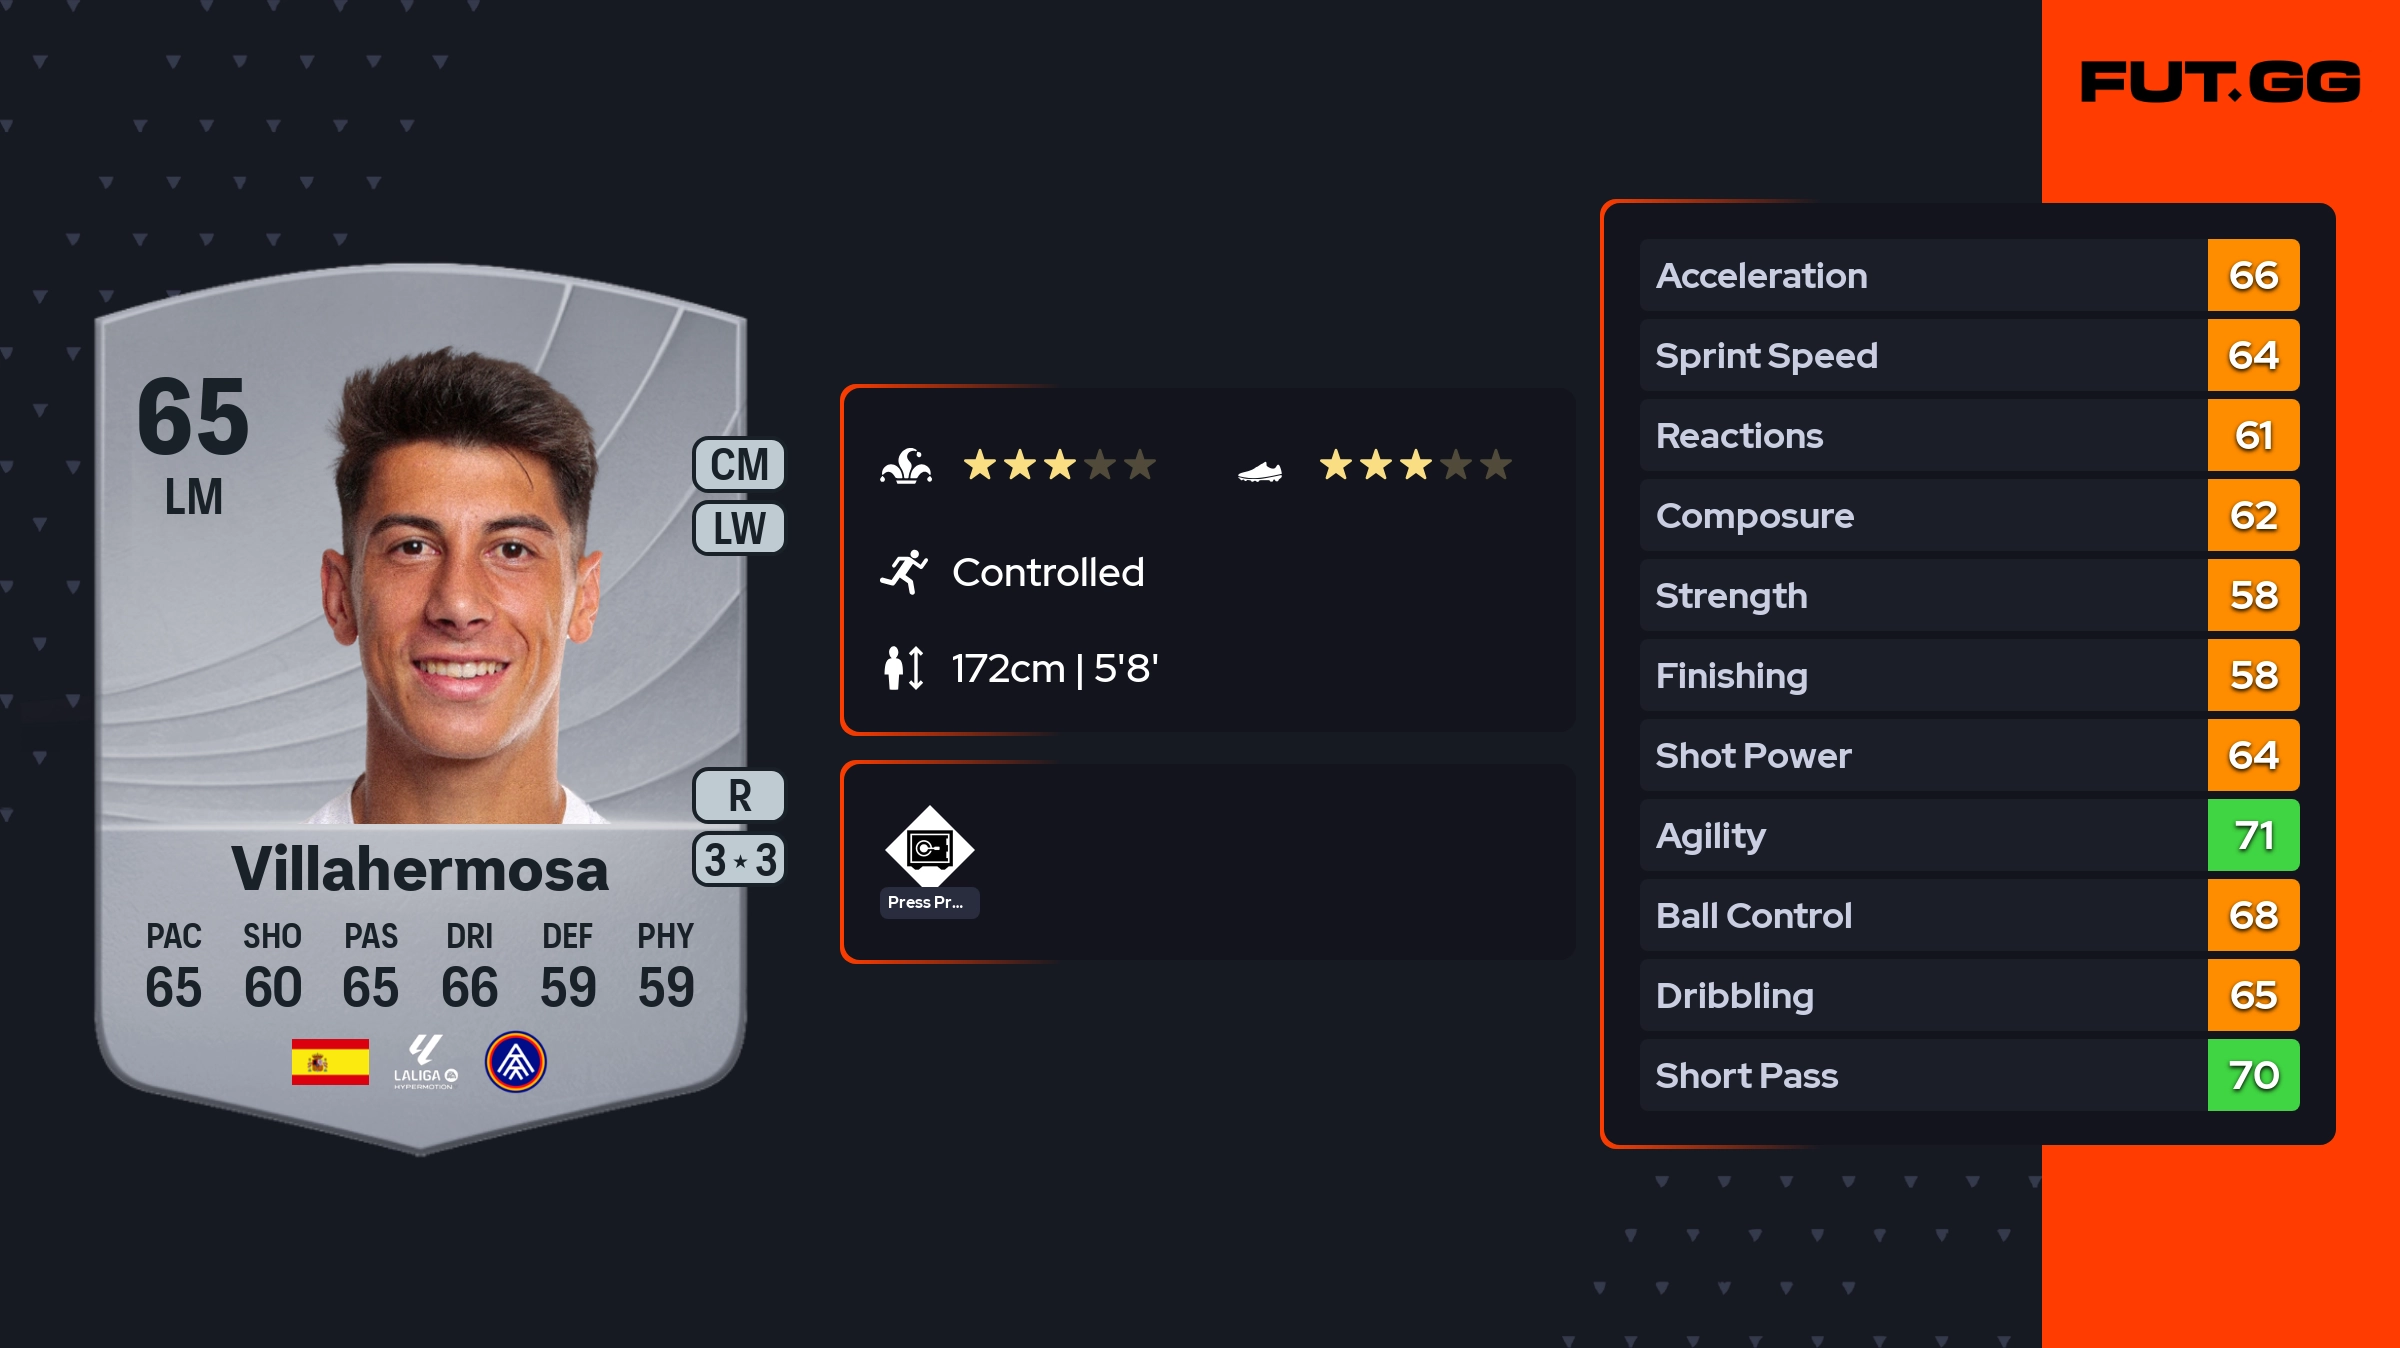Image resolution: width=2400 pixels, height=1348 pixels.
Task: Click the skill moves icon
Action: (x=906, y=466)
